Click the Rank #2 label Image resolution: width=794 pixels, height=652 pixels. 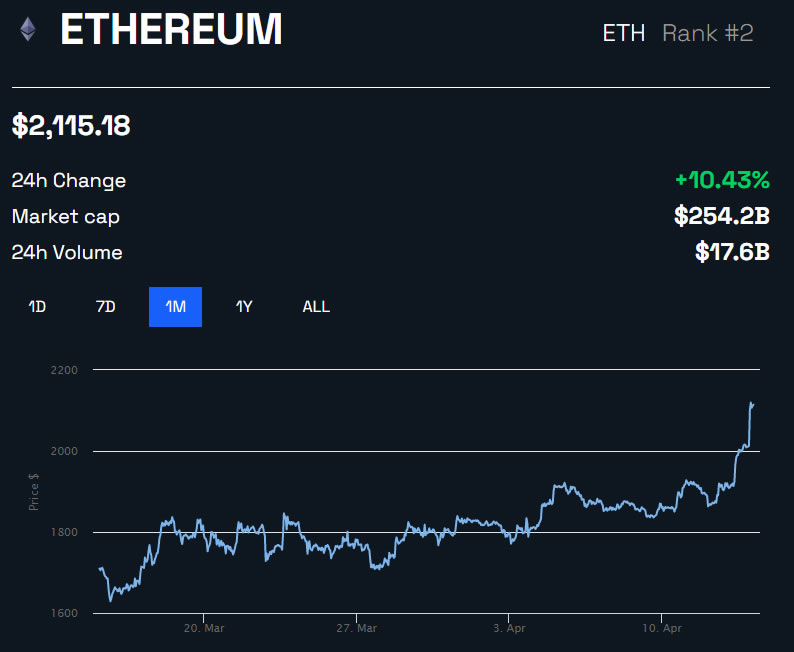click(708, 33)
